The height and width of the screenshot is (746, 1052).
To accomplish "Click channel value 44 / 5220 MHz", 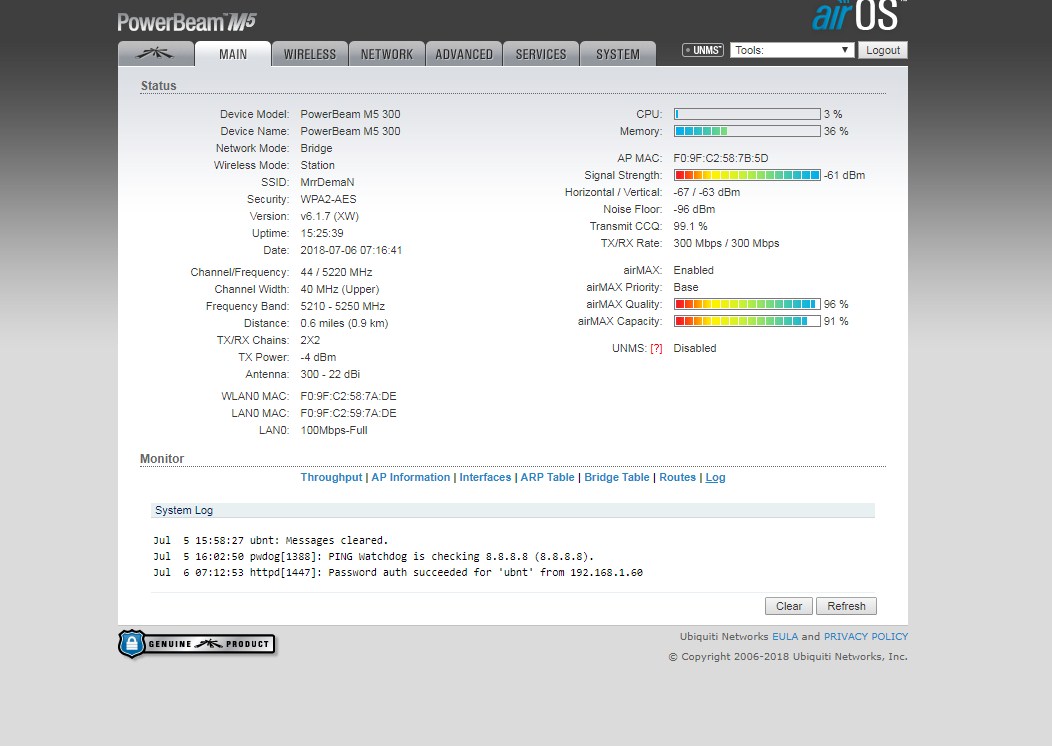I will tap(336, 272).
